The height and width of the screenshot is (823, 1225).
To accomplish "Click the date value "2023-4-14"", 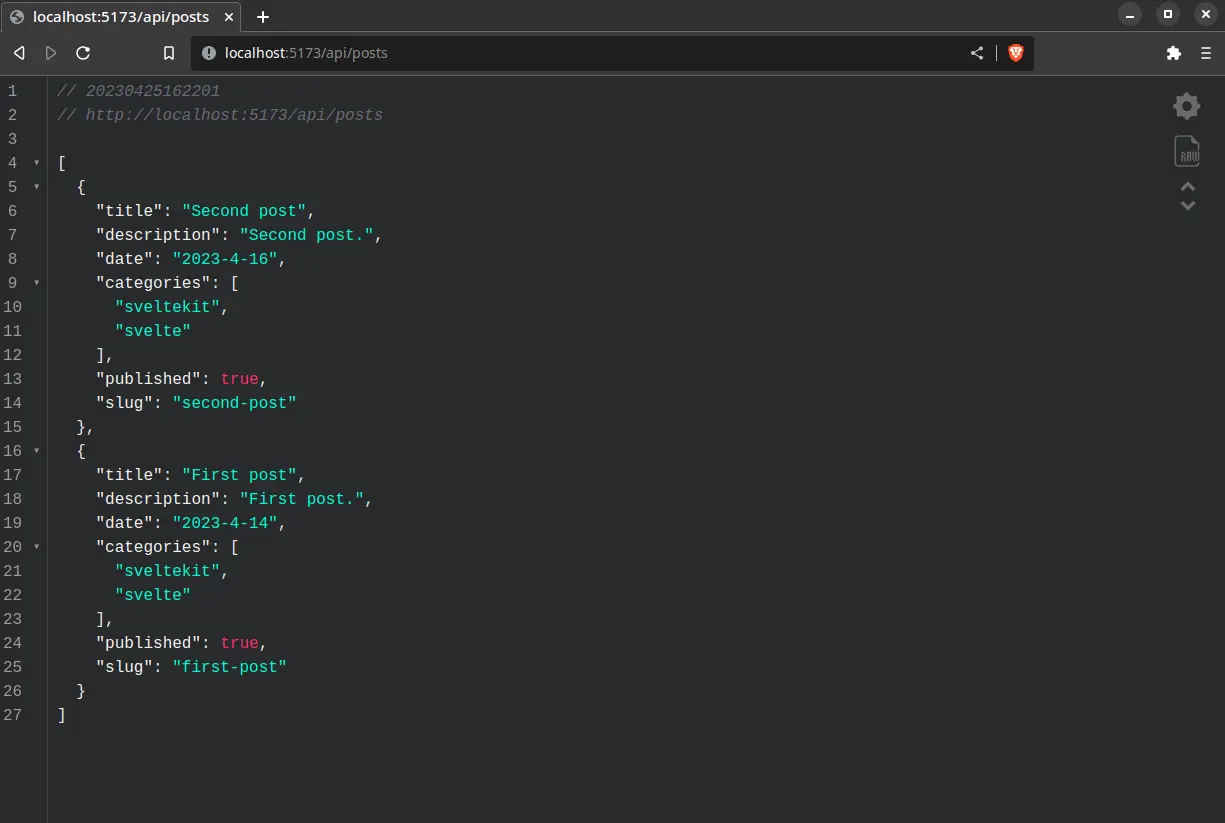I will pyautogui.click(x=225, y=523).
